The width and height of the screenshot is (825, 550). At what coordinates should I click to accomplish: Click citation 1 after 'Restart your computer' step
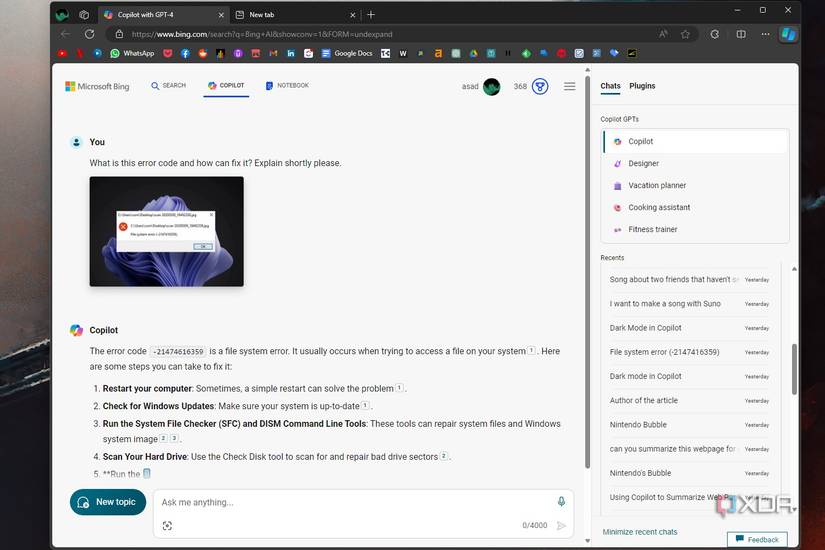pyautogui.click(x=399, y=388)
